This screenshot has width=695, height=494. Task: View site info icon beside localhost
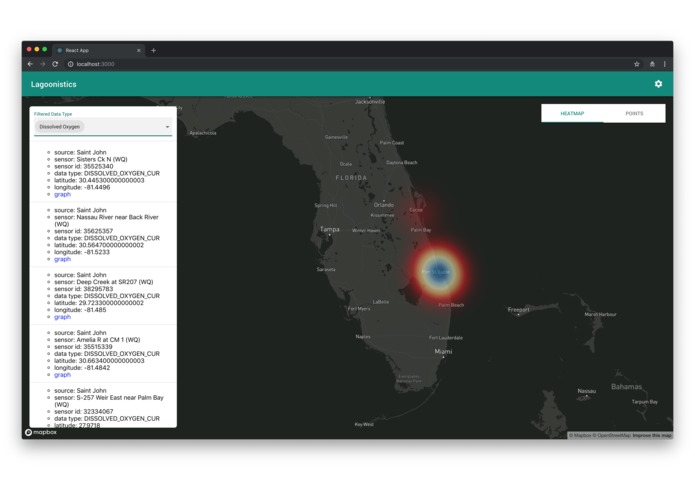70,64
